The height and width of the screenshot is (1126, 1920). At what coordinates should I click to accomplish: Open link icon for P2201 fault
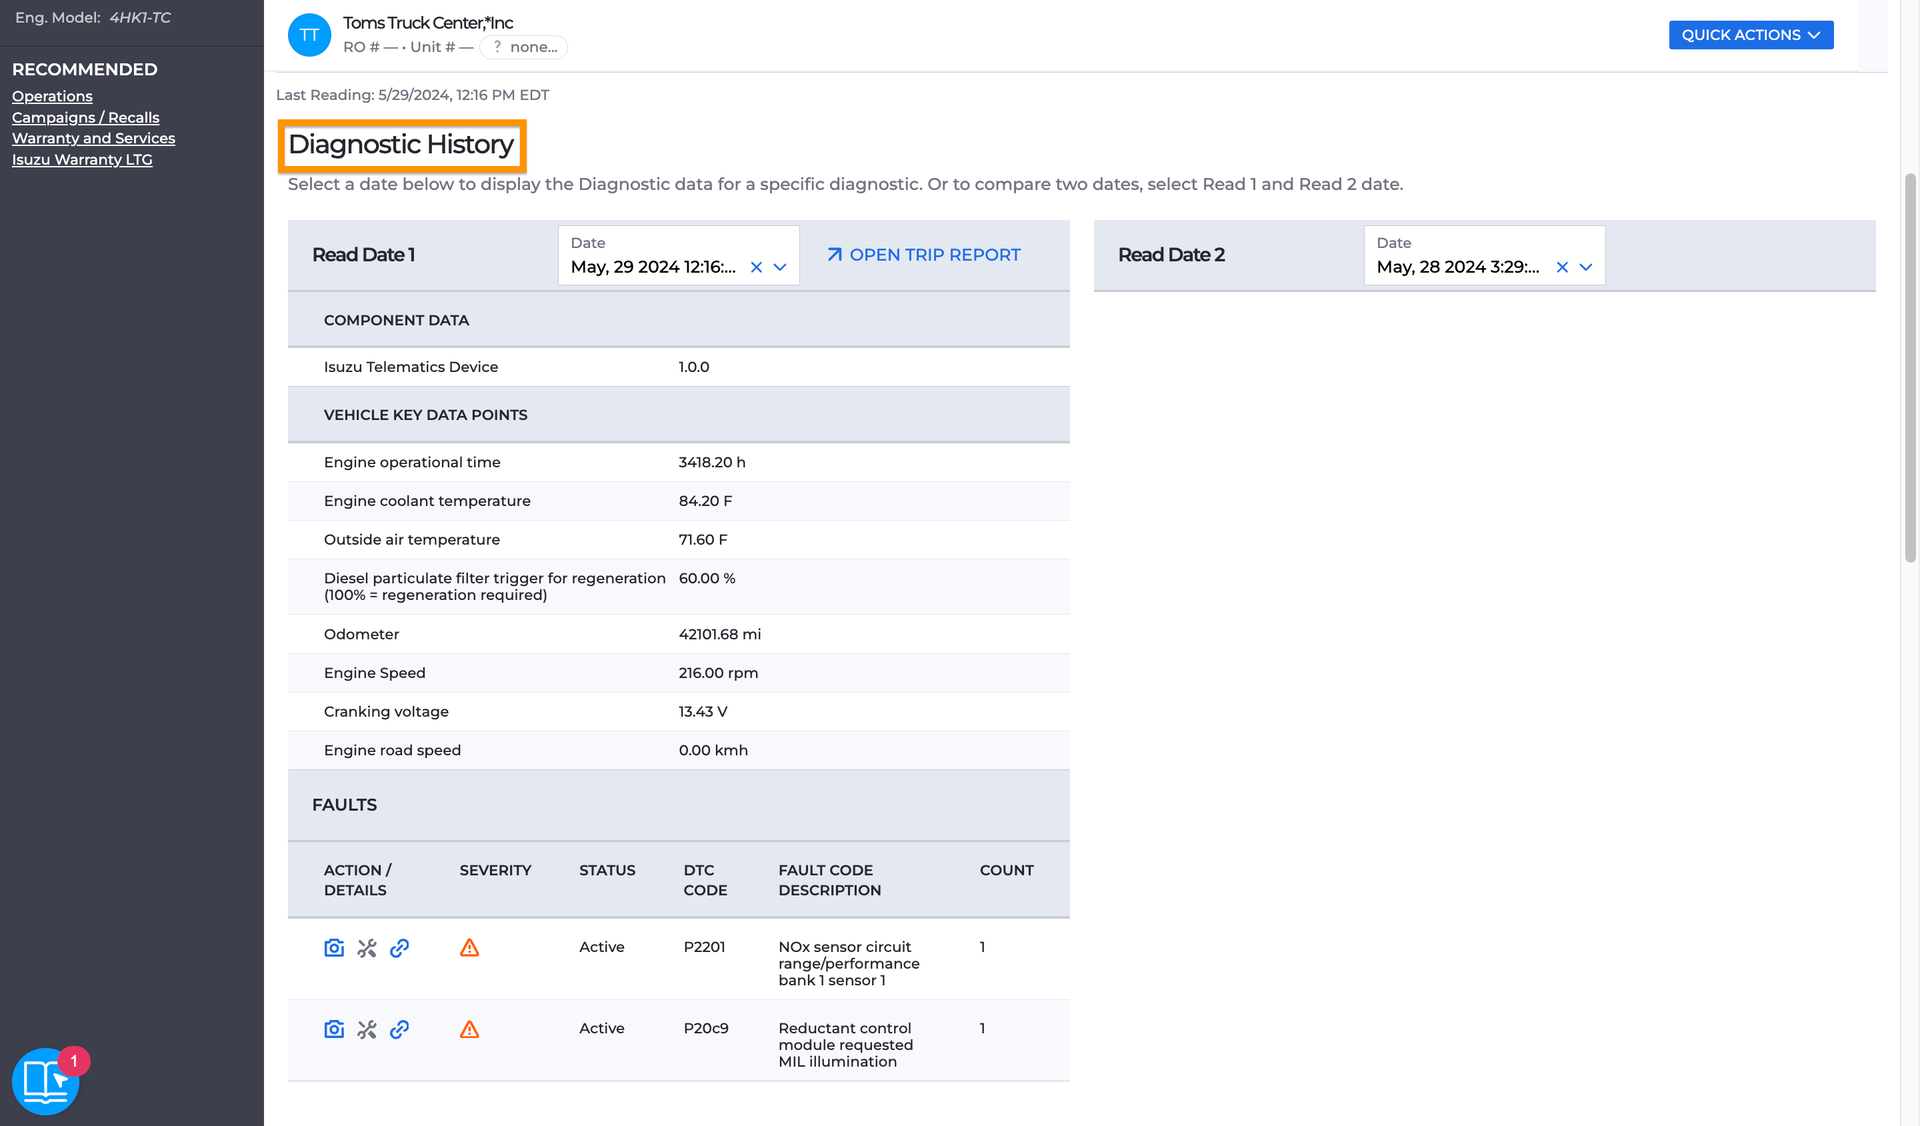399,948
